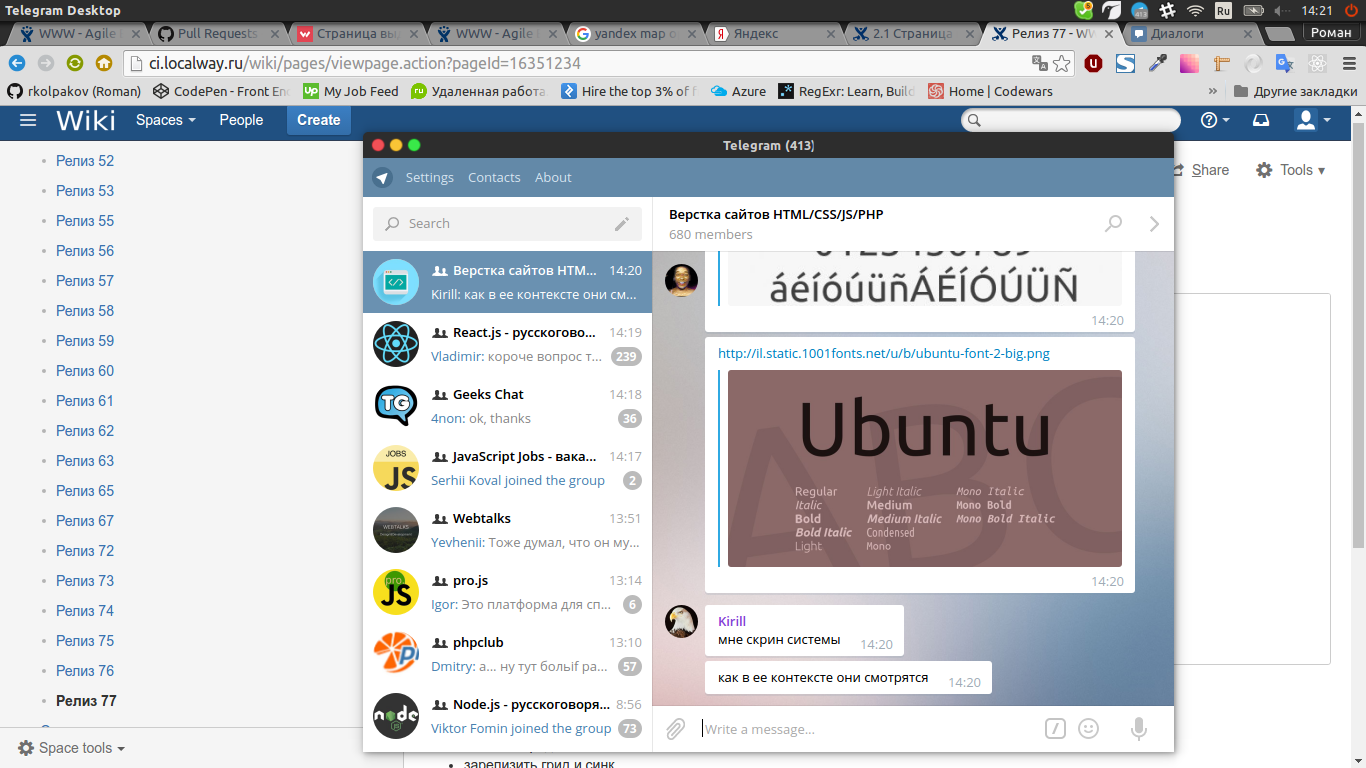The image size is (1366, 768).
Task: Click the Share button on wiki page
Action: (x=1200, y=170)
